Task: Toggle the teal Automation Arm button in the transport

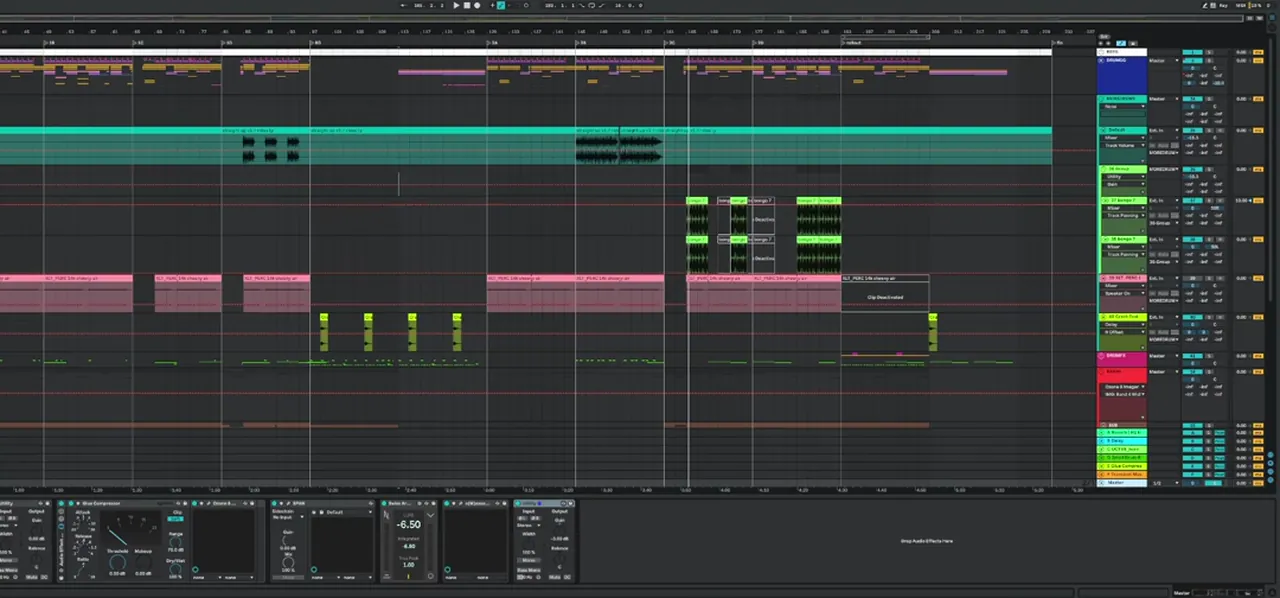Action: tap(501, 5)
